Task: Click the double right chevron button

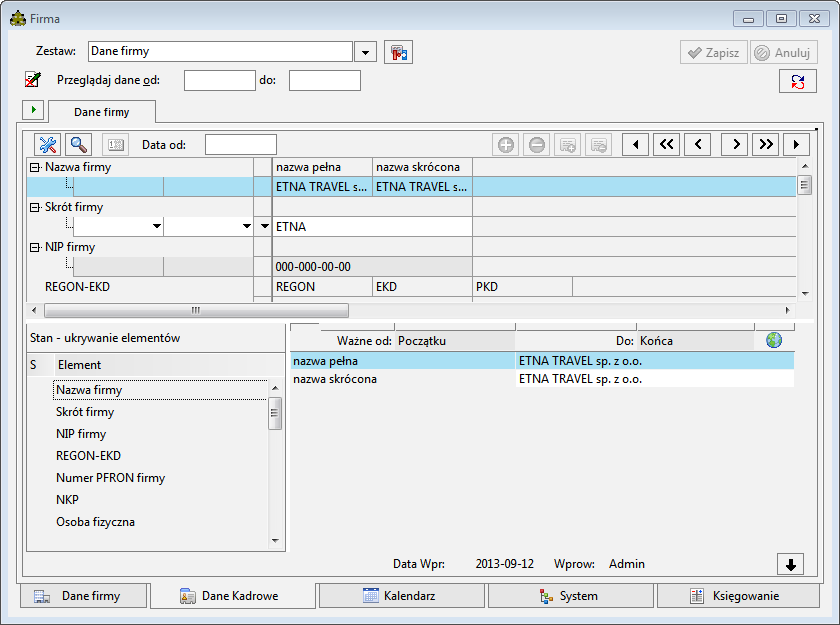Action: [x=766, y=145]
